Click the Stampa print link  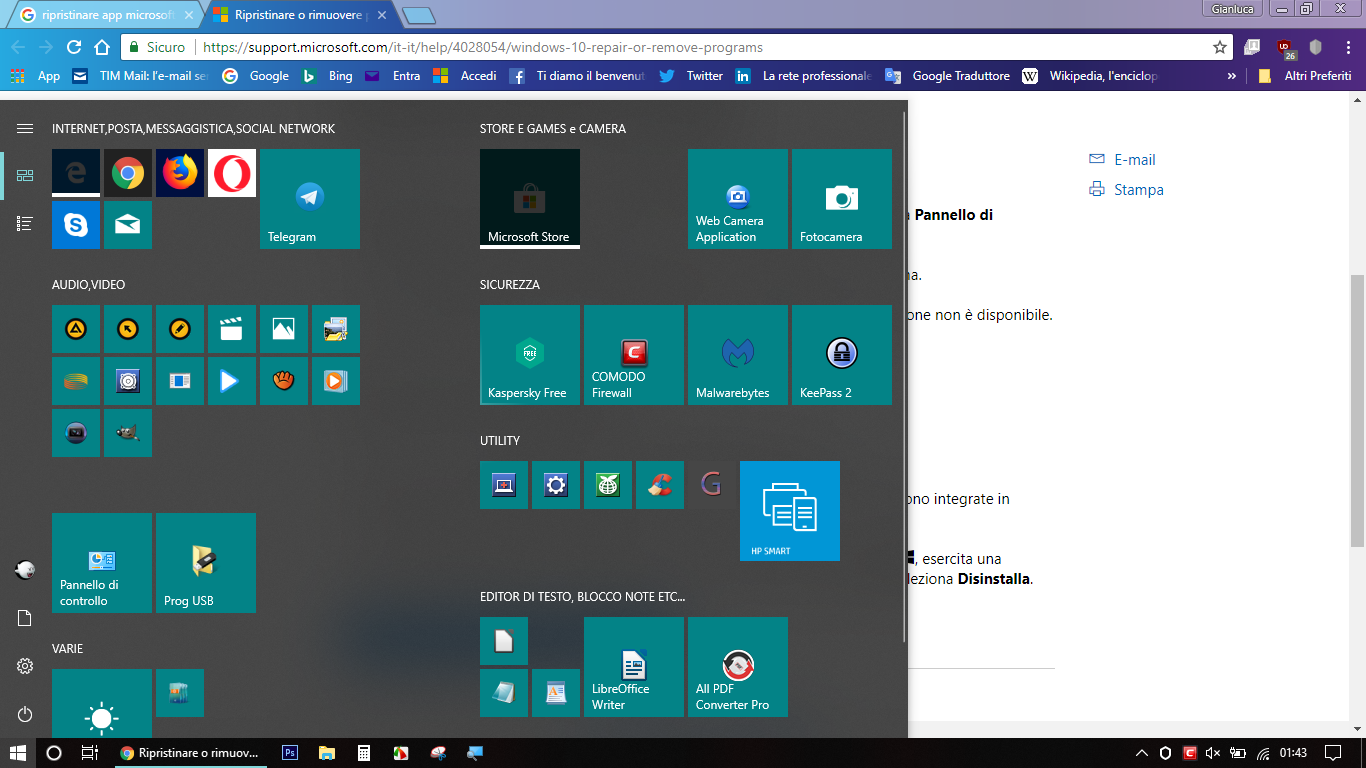coord(1126,190)
